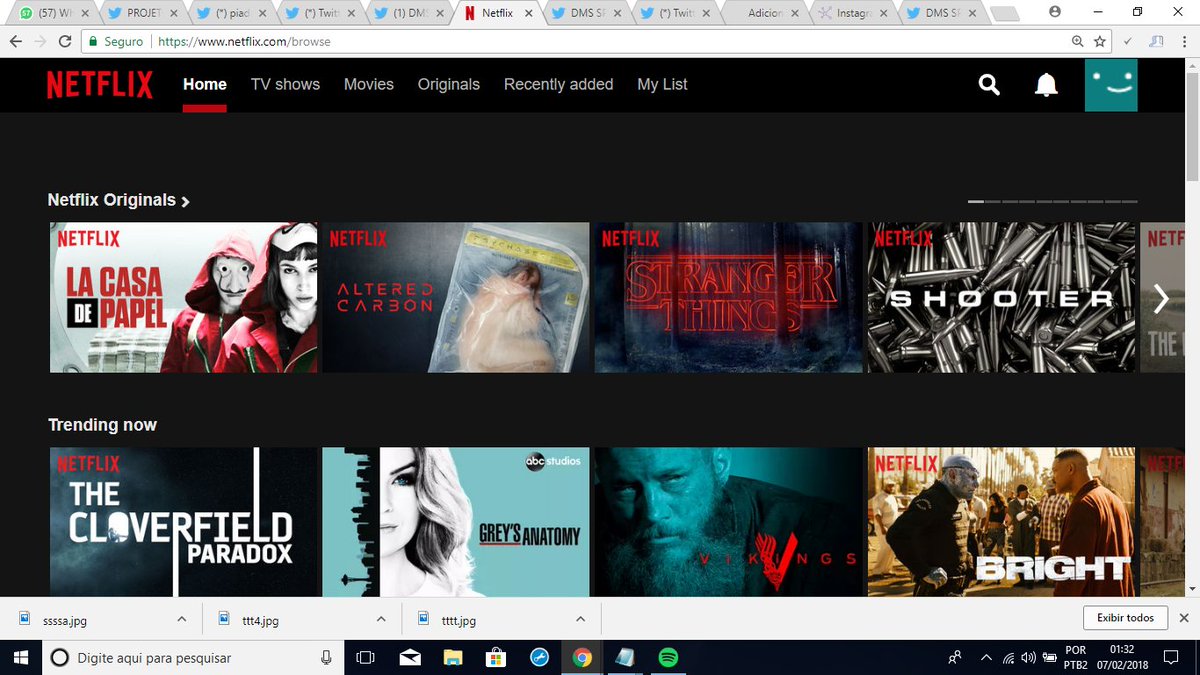Open the Windows Start menu
Viewport: 1200px width, 675px height.
pyautogui.click(x=21, y=657)
